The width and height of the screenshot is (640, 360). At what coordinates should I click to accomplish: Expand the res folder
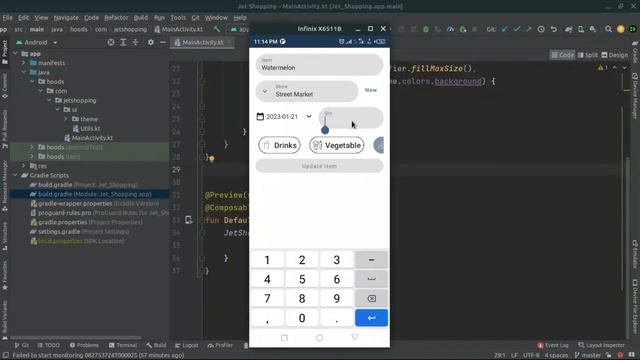pyautogui.click(x=24, y=166)
